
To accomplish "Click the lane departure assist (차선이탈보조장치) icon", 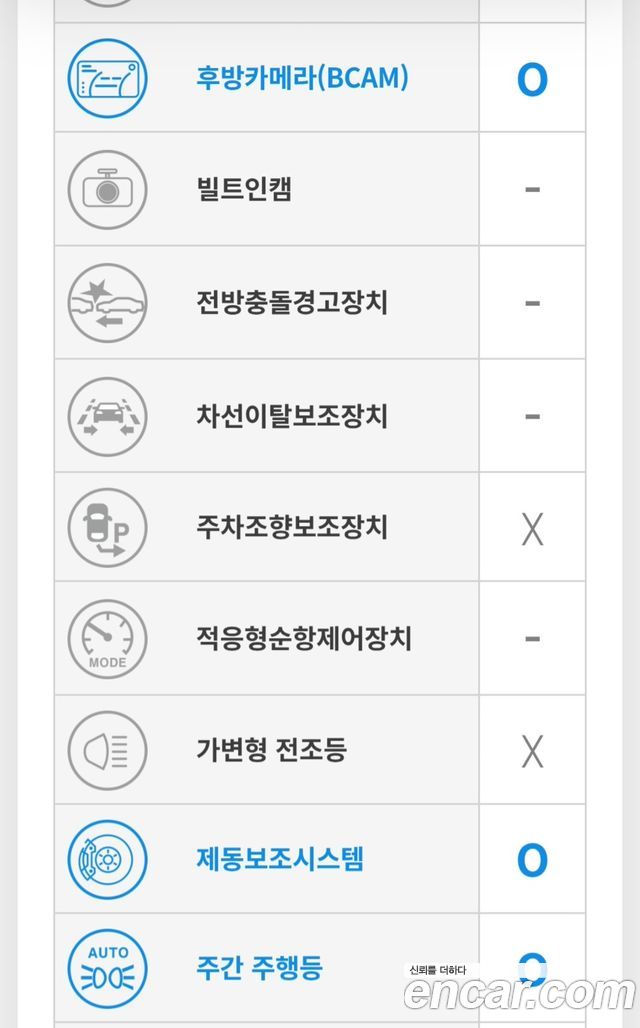I will coord(108,416).
